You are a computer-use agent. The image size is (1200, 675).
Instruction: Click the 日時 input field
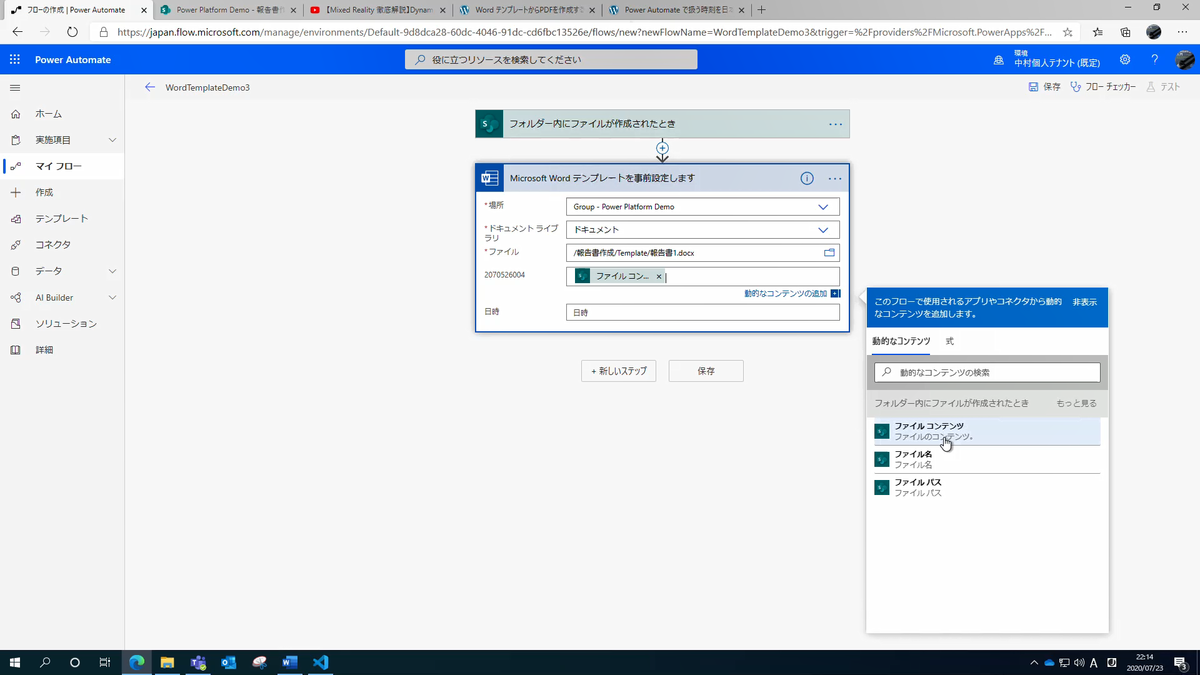(702, 312)
